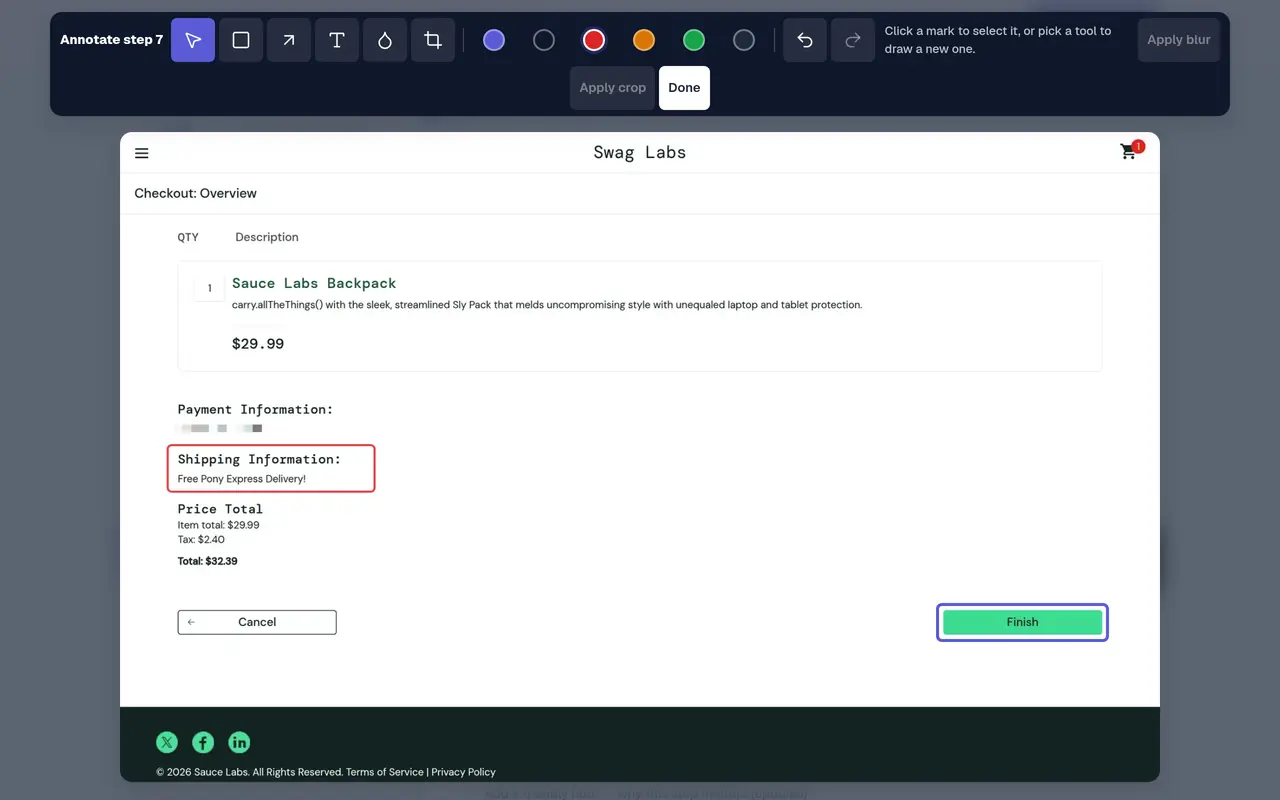
Task: Open the Facebook social icon
Action: [x=203, y=742]
